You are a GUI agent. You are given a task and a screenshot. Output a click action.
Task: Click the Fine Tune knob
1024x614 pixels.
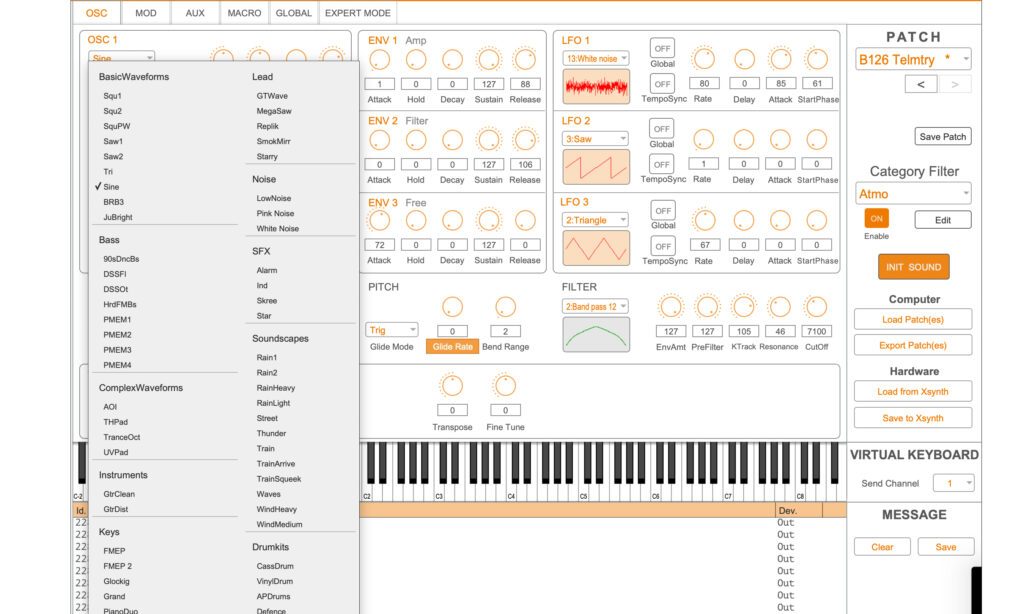(505, 385)
